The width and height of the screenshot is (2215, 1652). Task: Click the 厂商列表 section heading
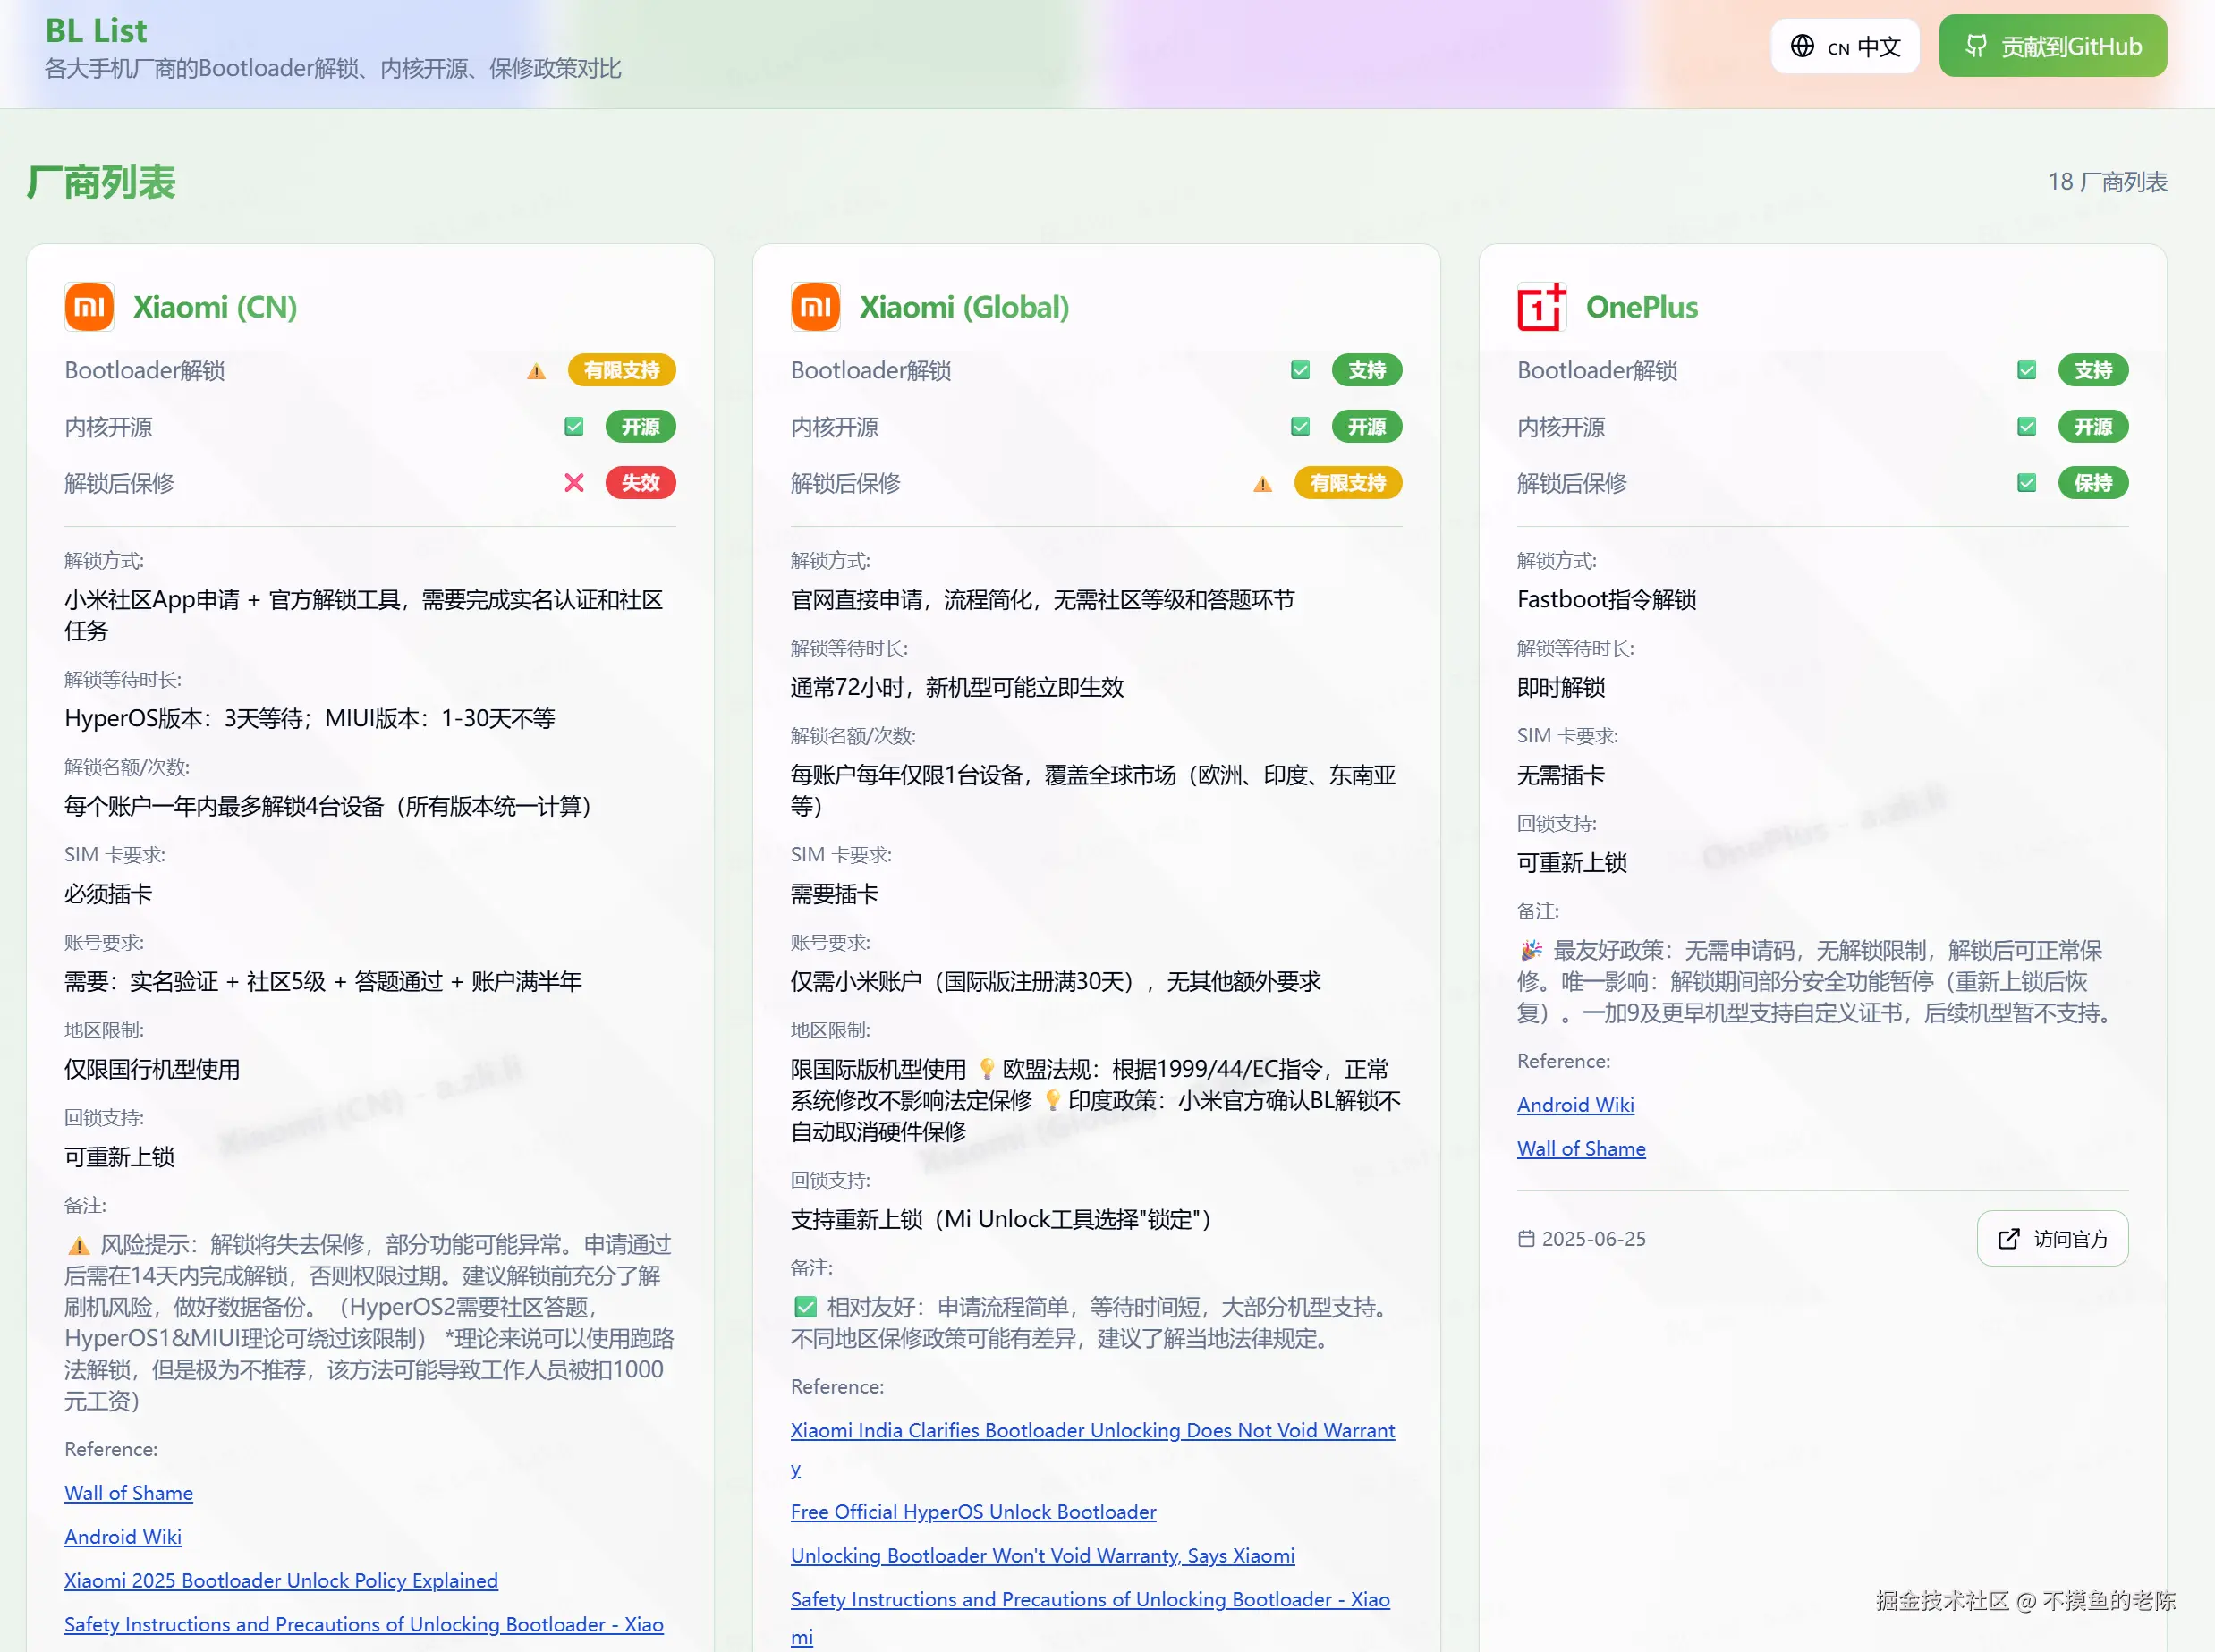(101, 183)
